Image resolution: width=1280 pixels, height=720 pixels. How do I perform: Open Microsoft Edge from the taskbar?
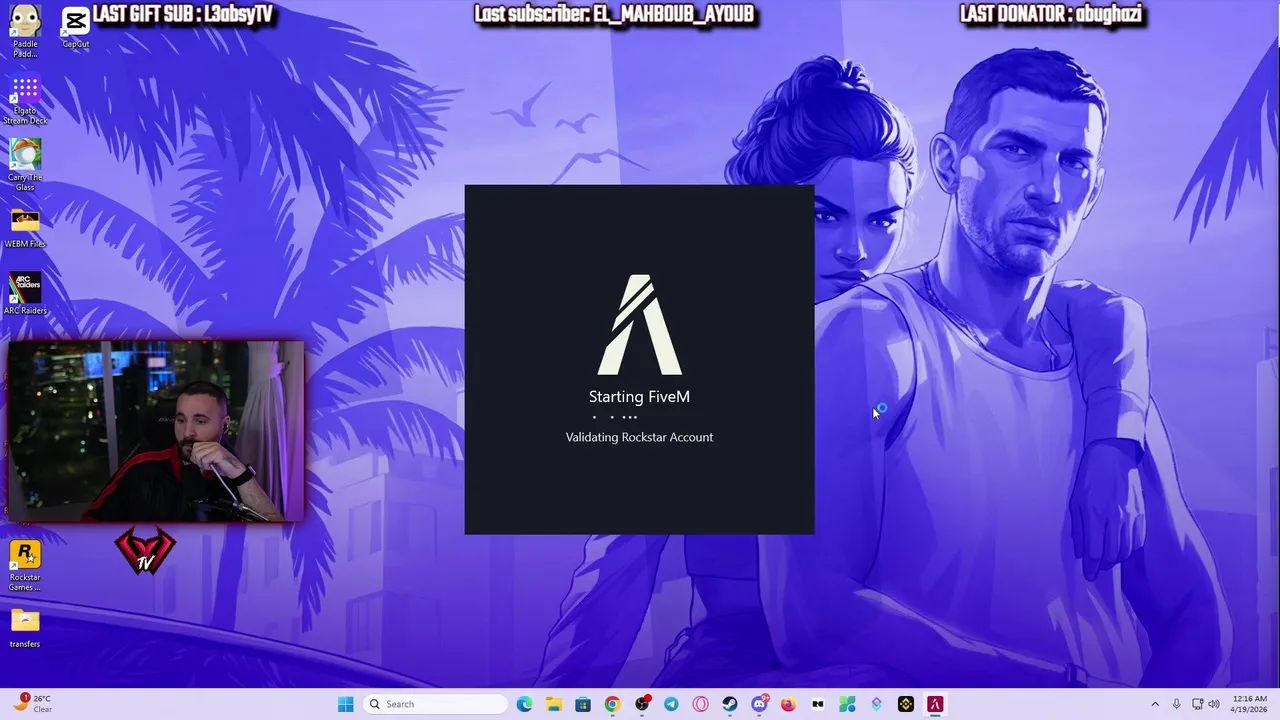pyautogui.click(x=525, y=704)
